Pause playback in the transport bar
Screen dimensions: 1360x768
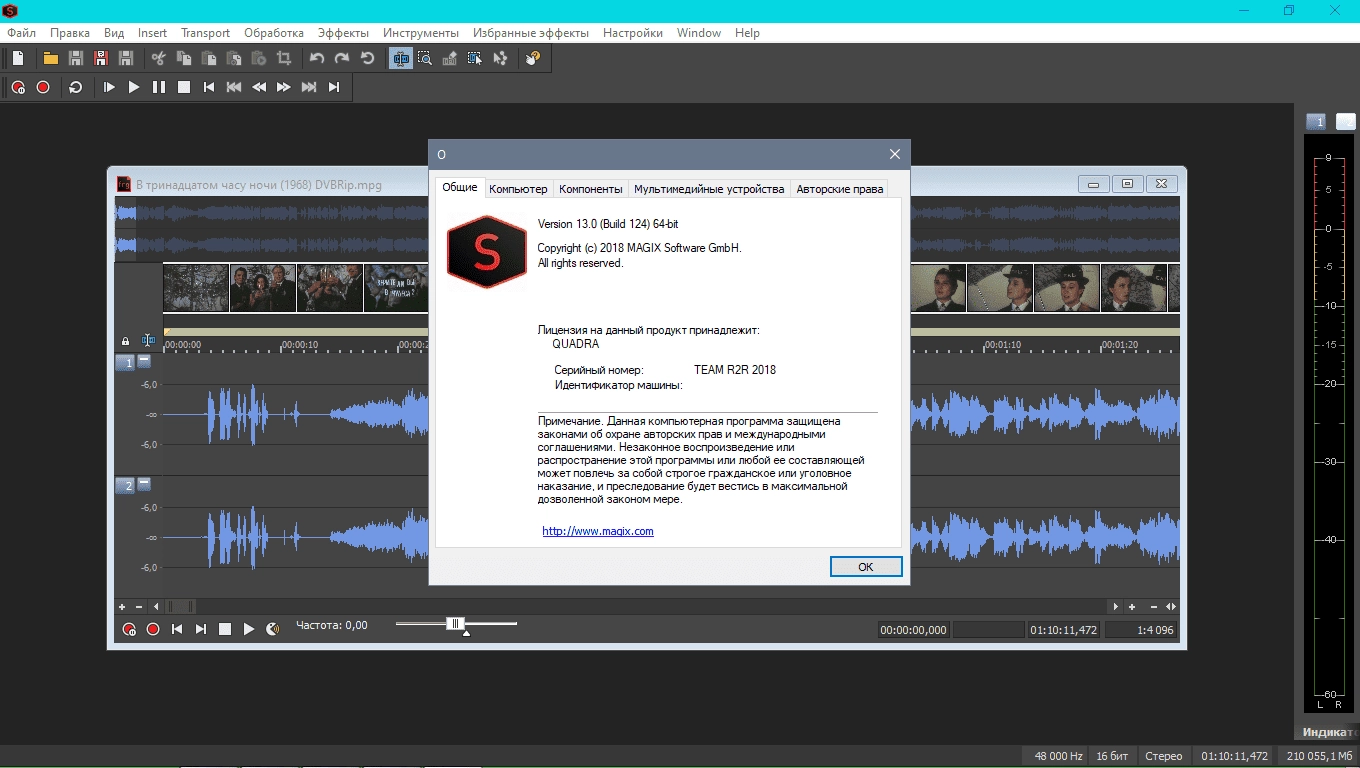159,87
